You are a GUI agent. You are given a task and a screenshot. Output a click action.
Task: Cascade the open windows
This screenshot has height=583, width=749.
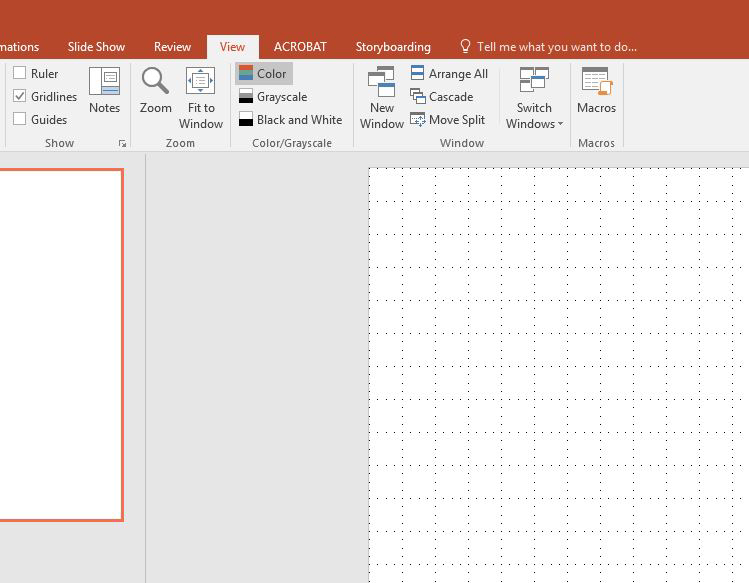point(442,97)
